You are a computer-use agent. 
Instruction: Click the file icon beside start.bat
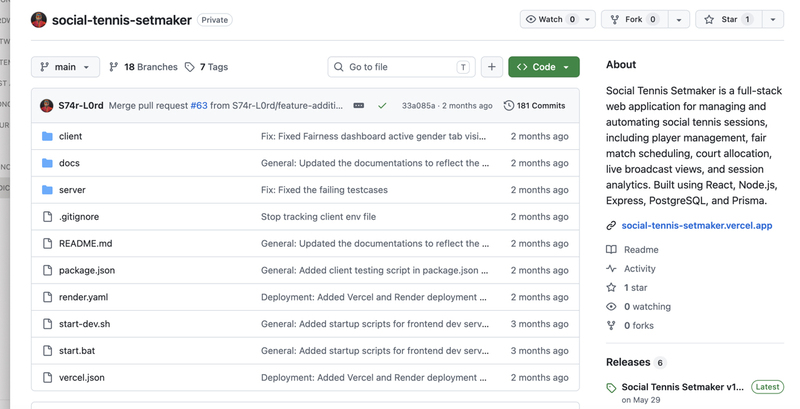47,350
